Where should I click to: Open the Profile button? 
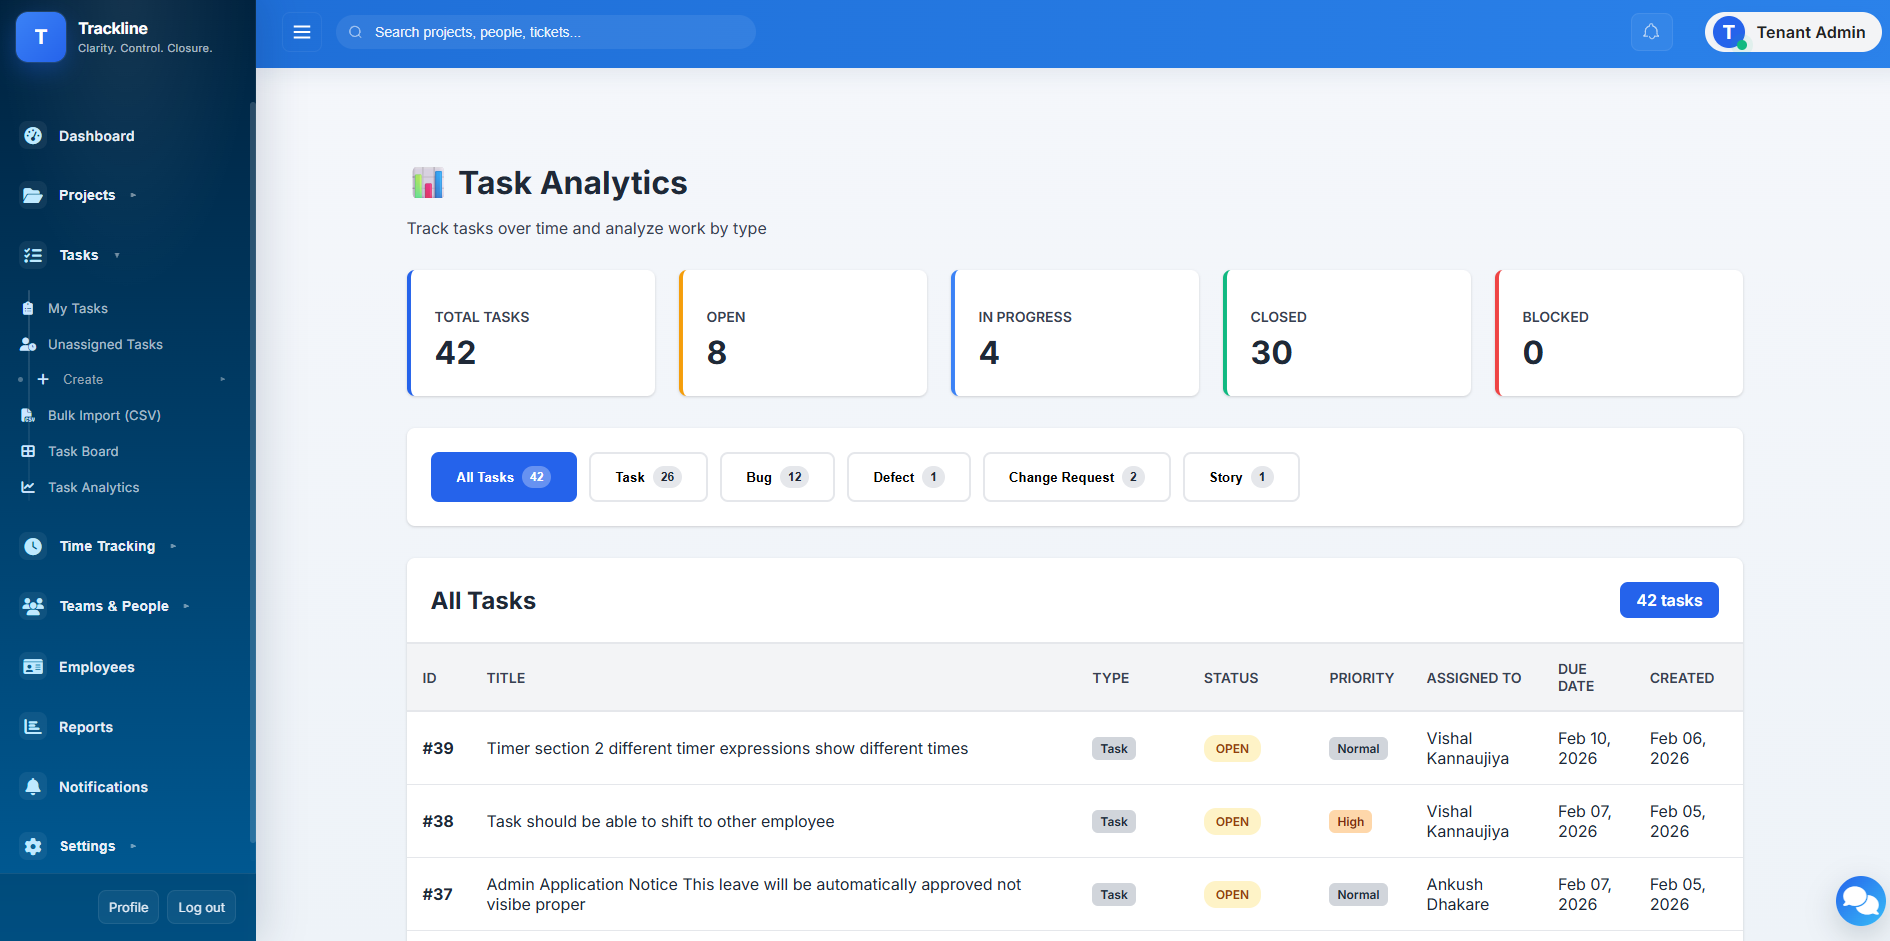click(128, 907)
